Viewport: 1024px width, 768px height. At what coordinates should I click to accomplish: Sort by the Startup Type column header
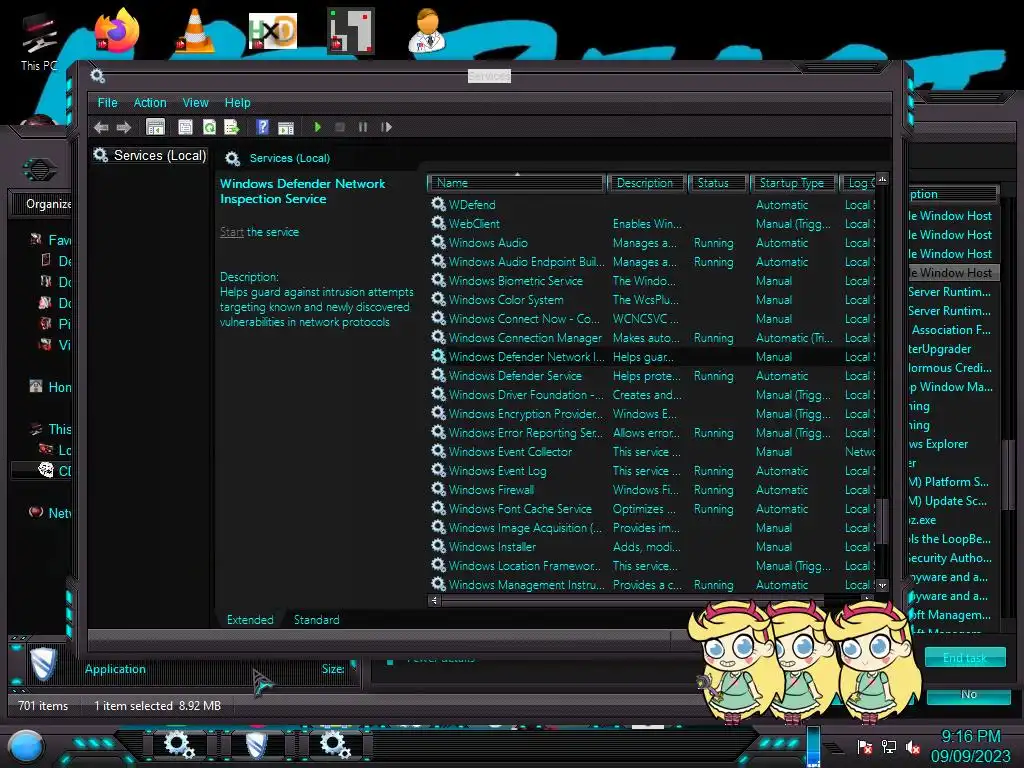(x=793, y=184)
